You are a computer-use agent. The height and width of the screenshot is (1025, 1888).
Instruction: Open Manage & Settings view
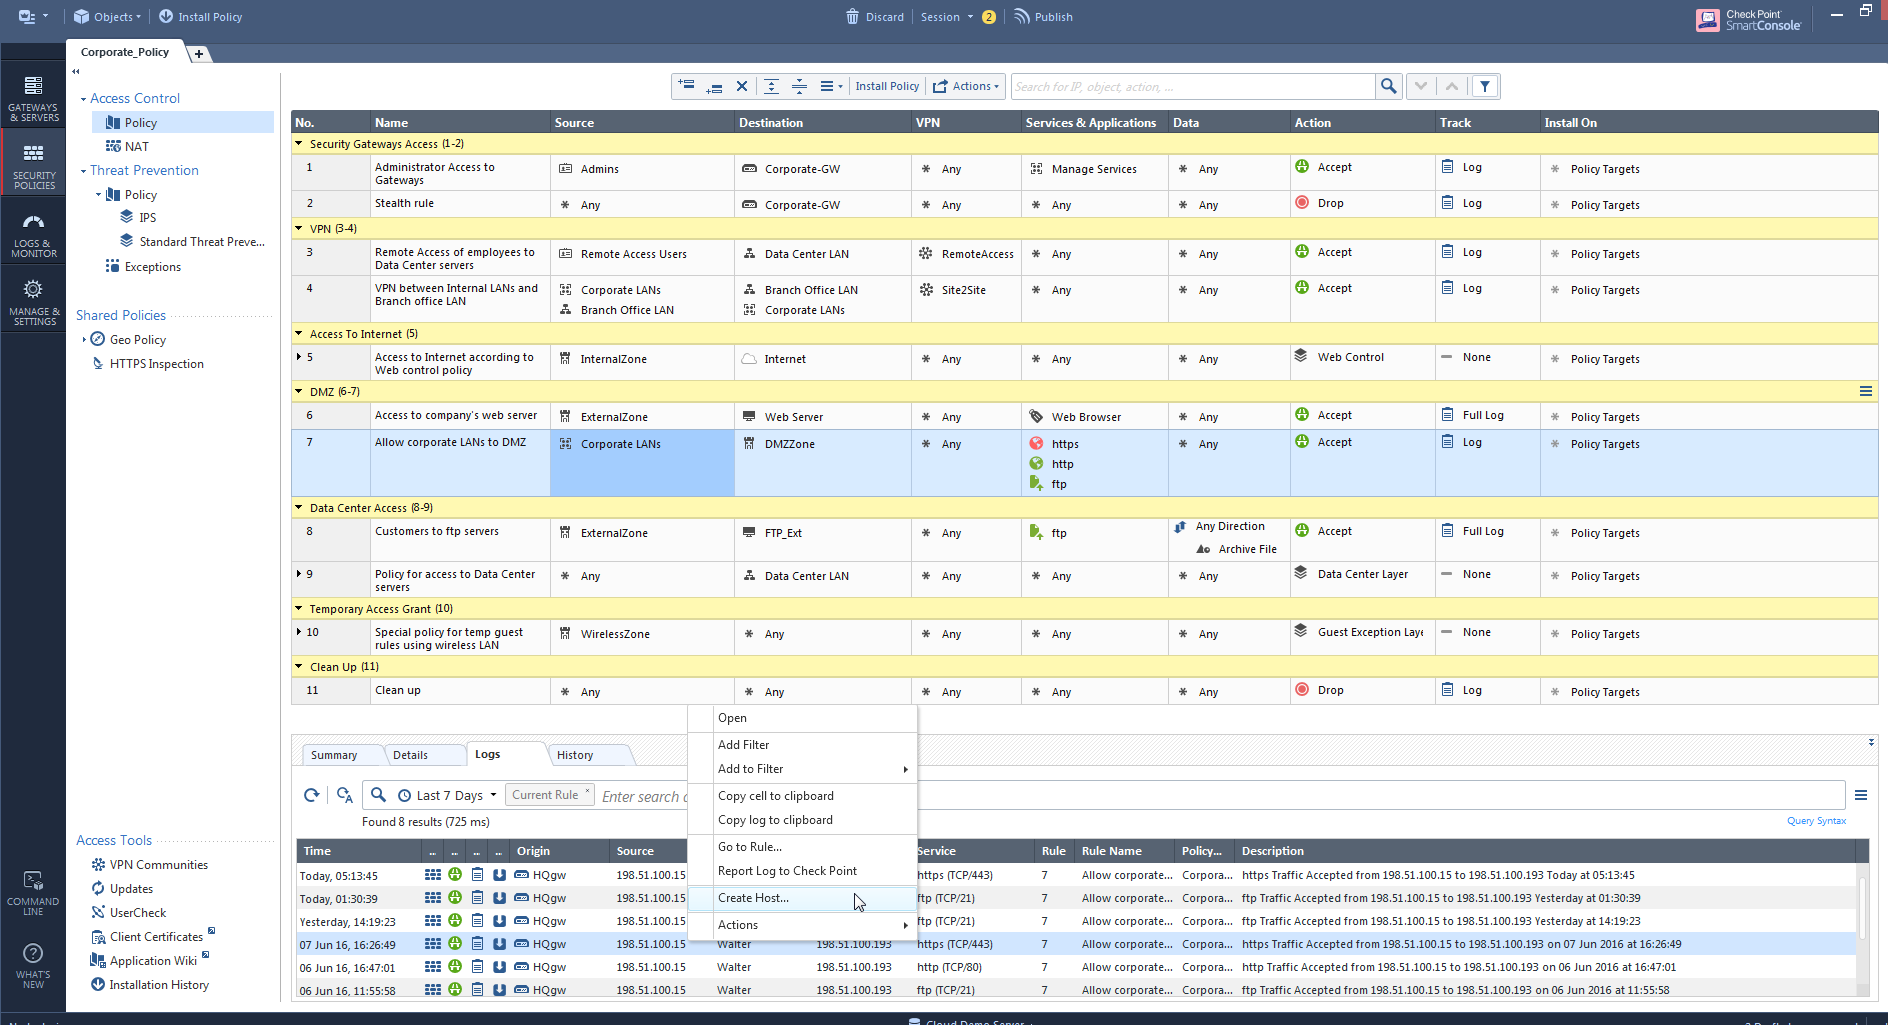click(x=34, y=302)
